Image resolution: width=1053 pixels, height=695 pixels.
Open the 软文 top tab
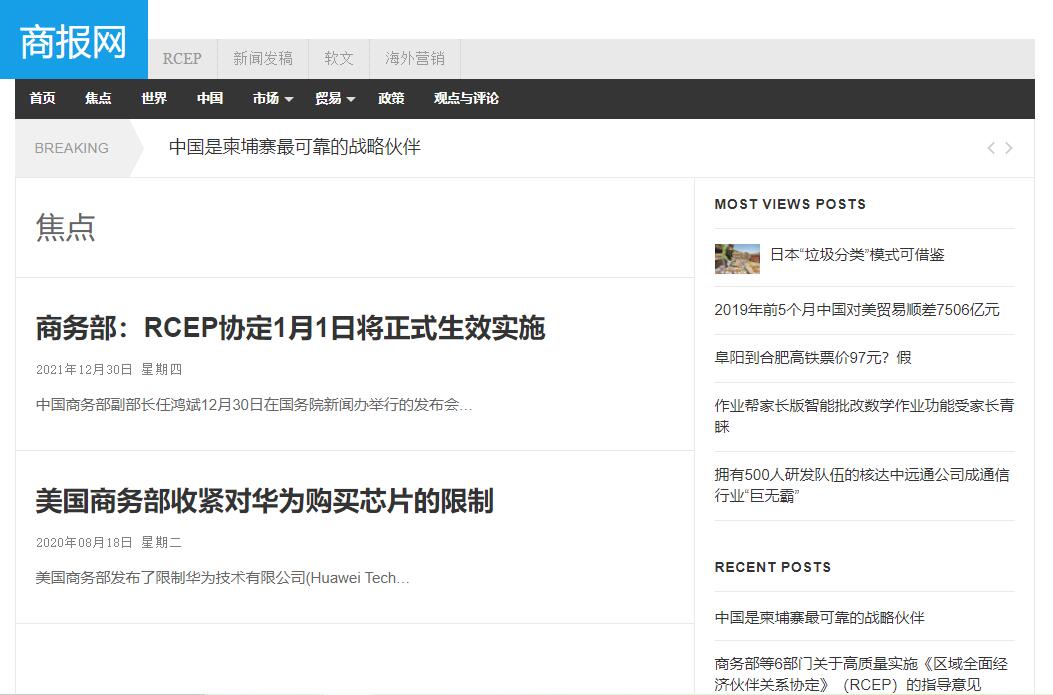[338, 58]
